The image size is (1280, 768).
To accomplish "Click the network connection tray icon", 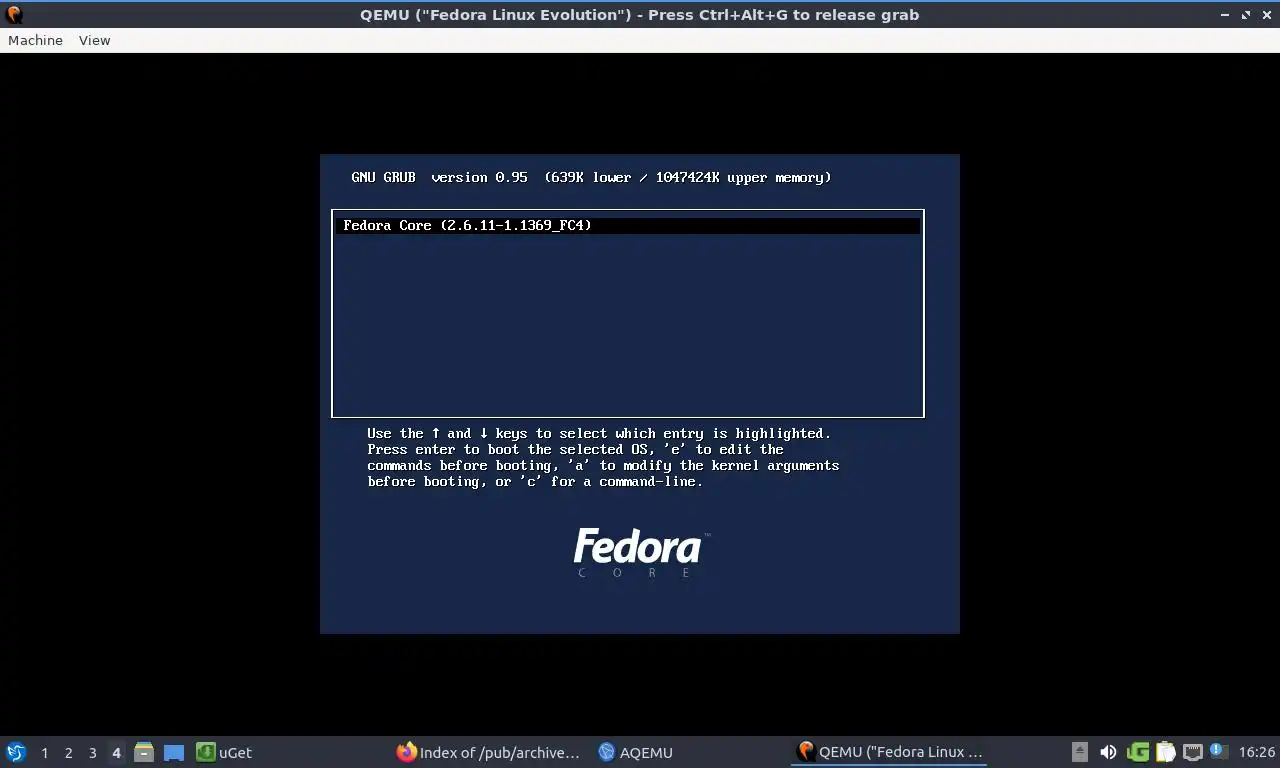I will click(1192, 752).
